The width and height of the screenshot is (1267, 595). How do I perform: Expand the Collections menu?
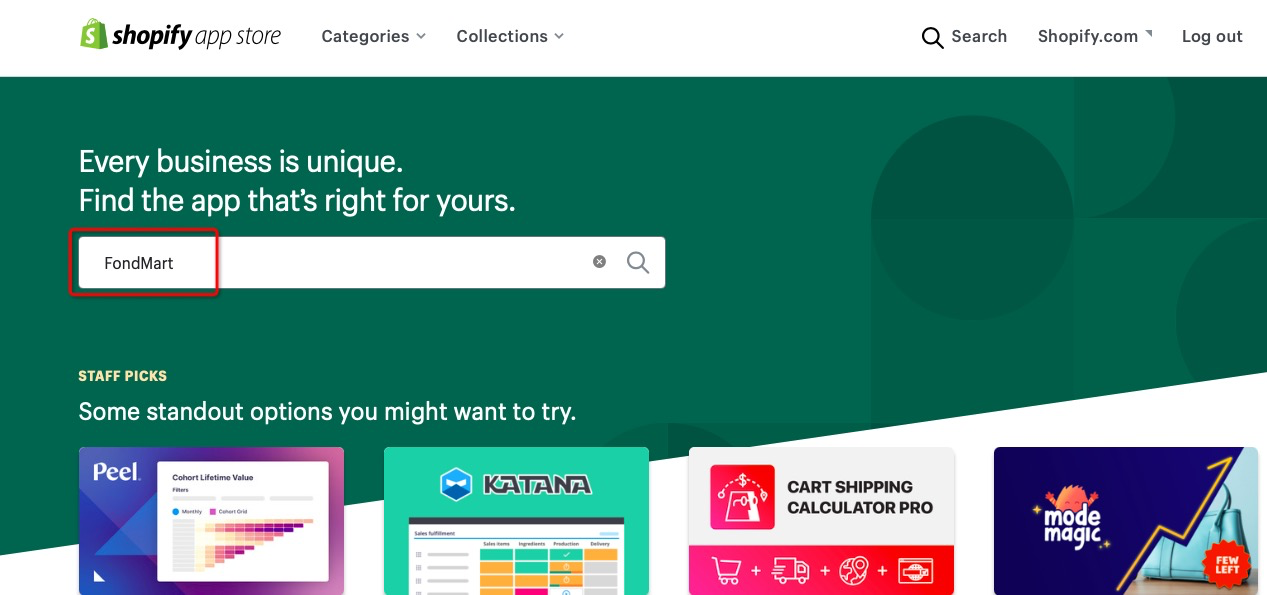(510, 36)
